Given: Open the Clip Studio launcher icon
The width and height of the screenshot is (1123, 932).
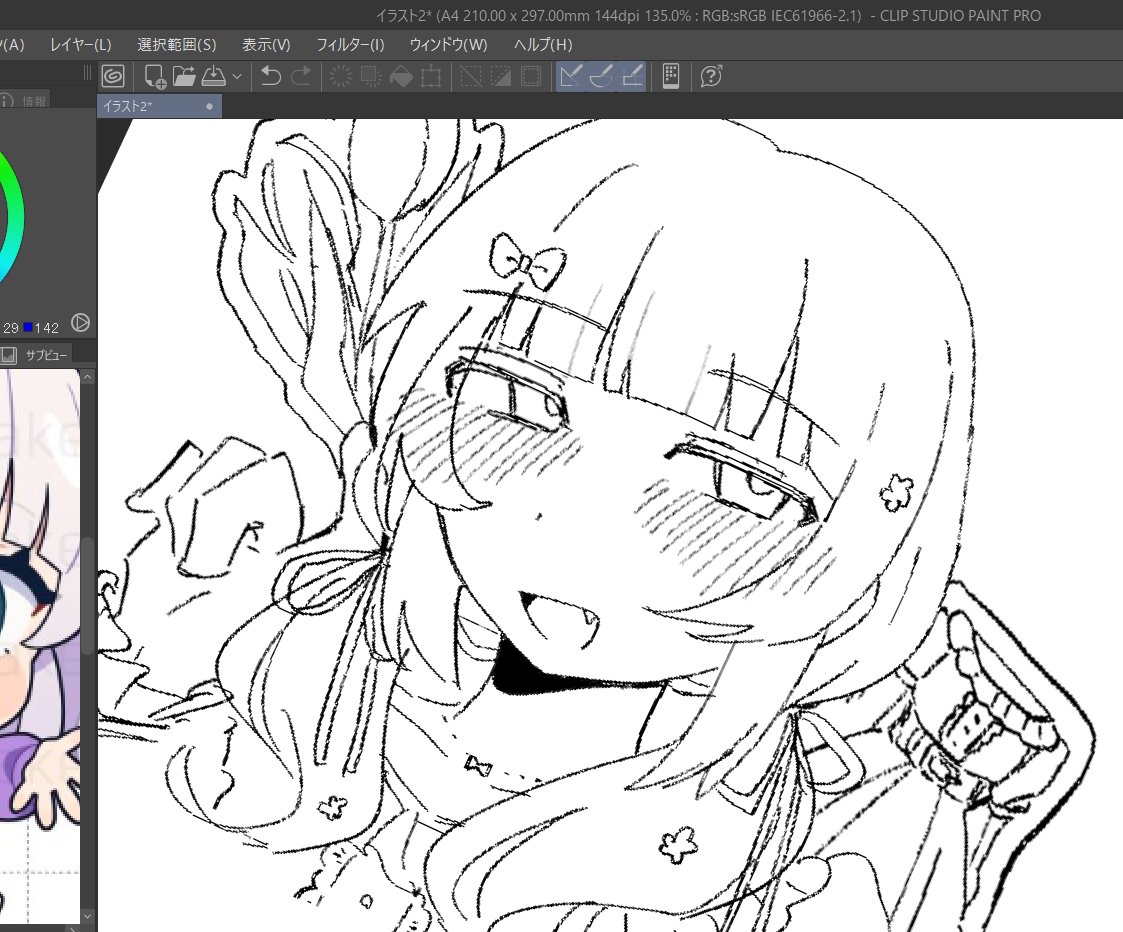Looking at the screenshot, I should [113, 76].
